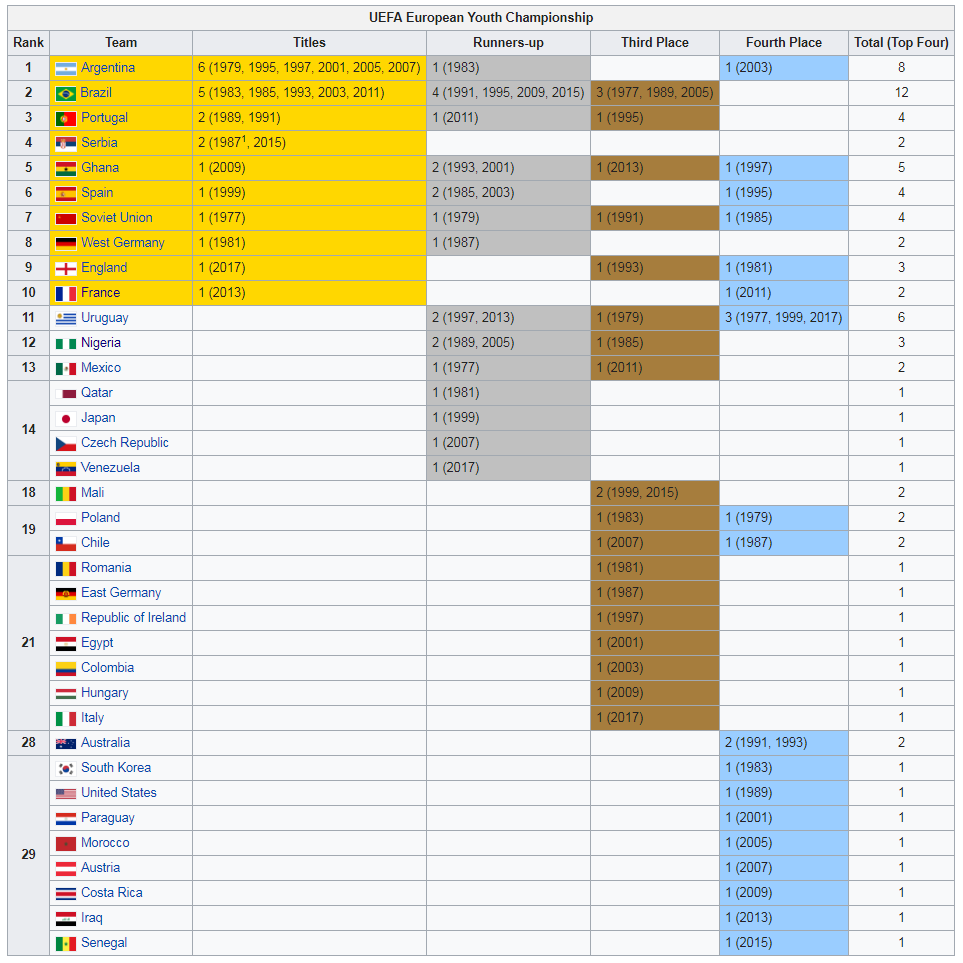
Task: Click the Titles column header
Action: point(309,42)
